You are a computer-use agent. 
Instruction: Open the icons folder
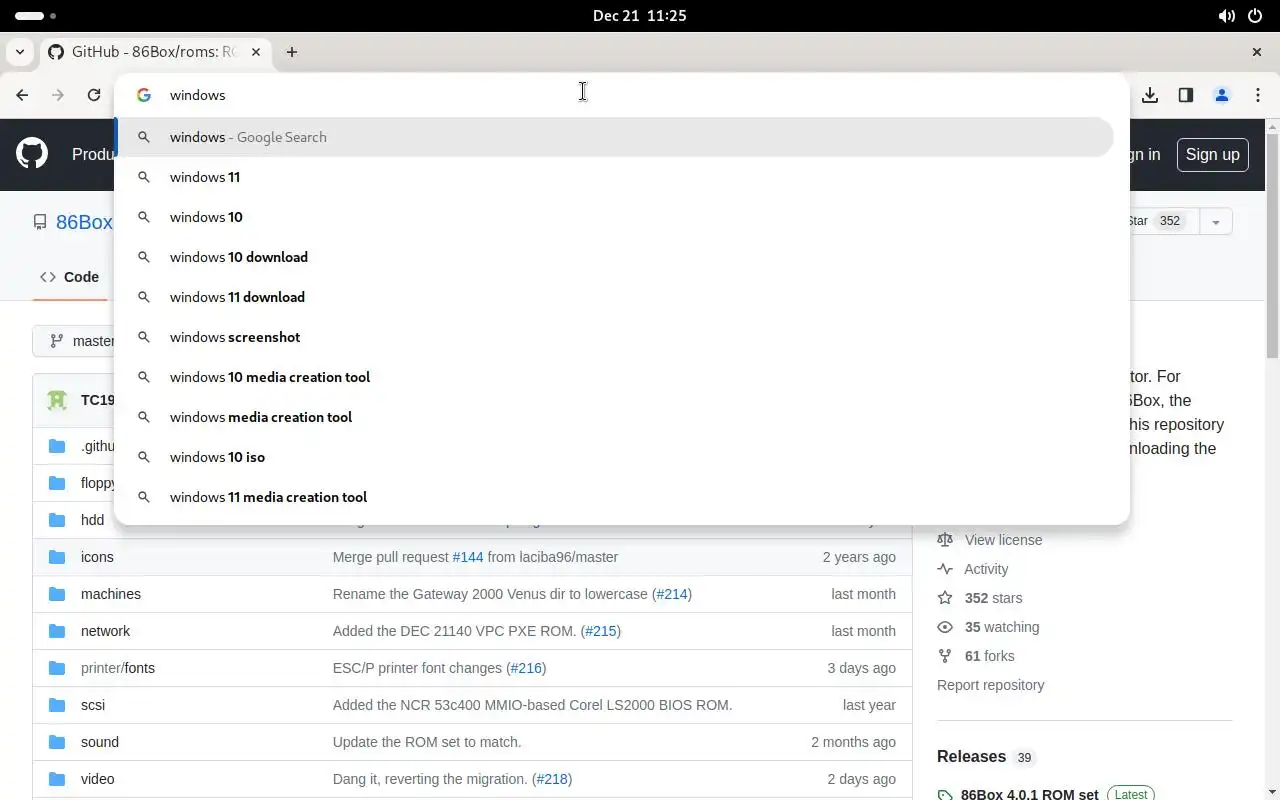(97, 557)
